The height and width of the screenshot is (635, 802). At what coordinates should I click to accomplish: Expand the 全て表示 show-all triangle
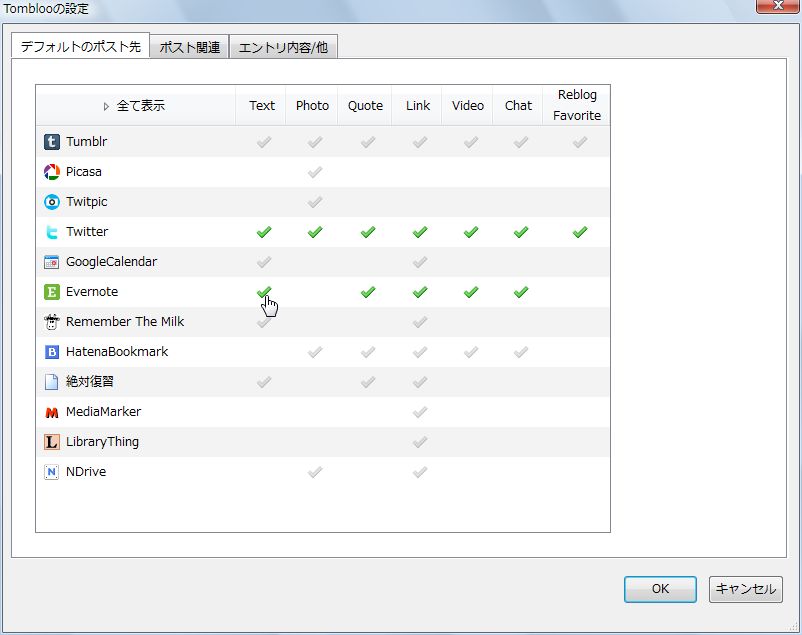106,106
